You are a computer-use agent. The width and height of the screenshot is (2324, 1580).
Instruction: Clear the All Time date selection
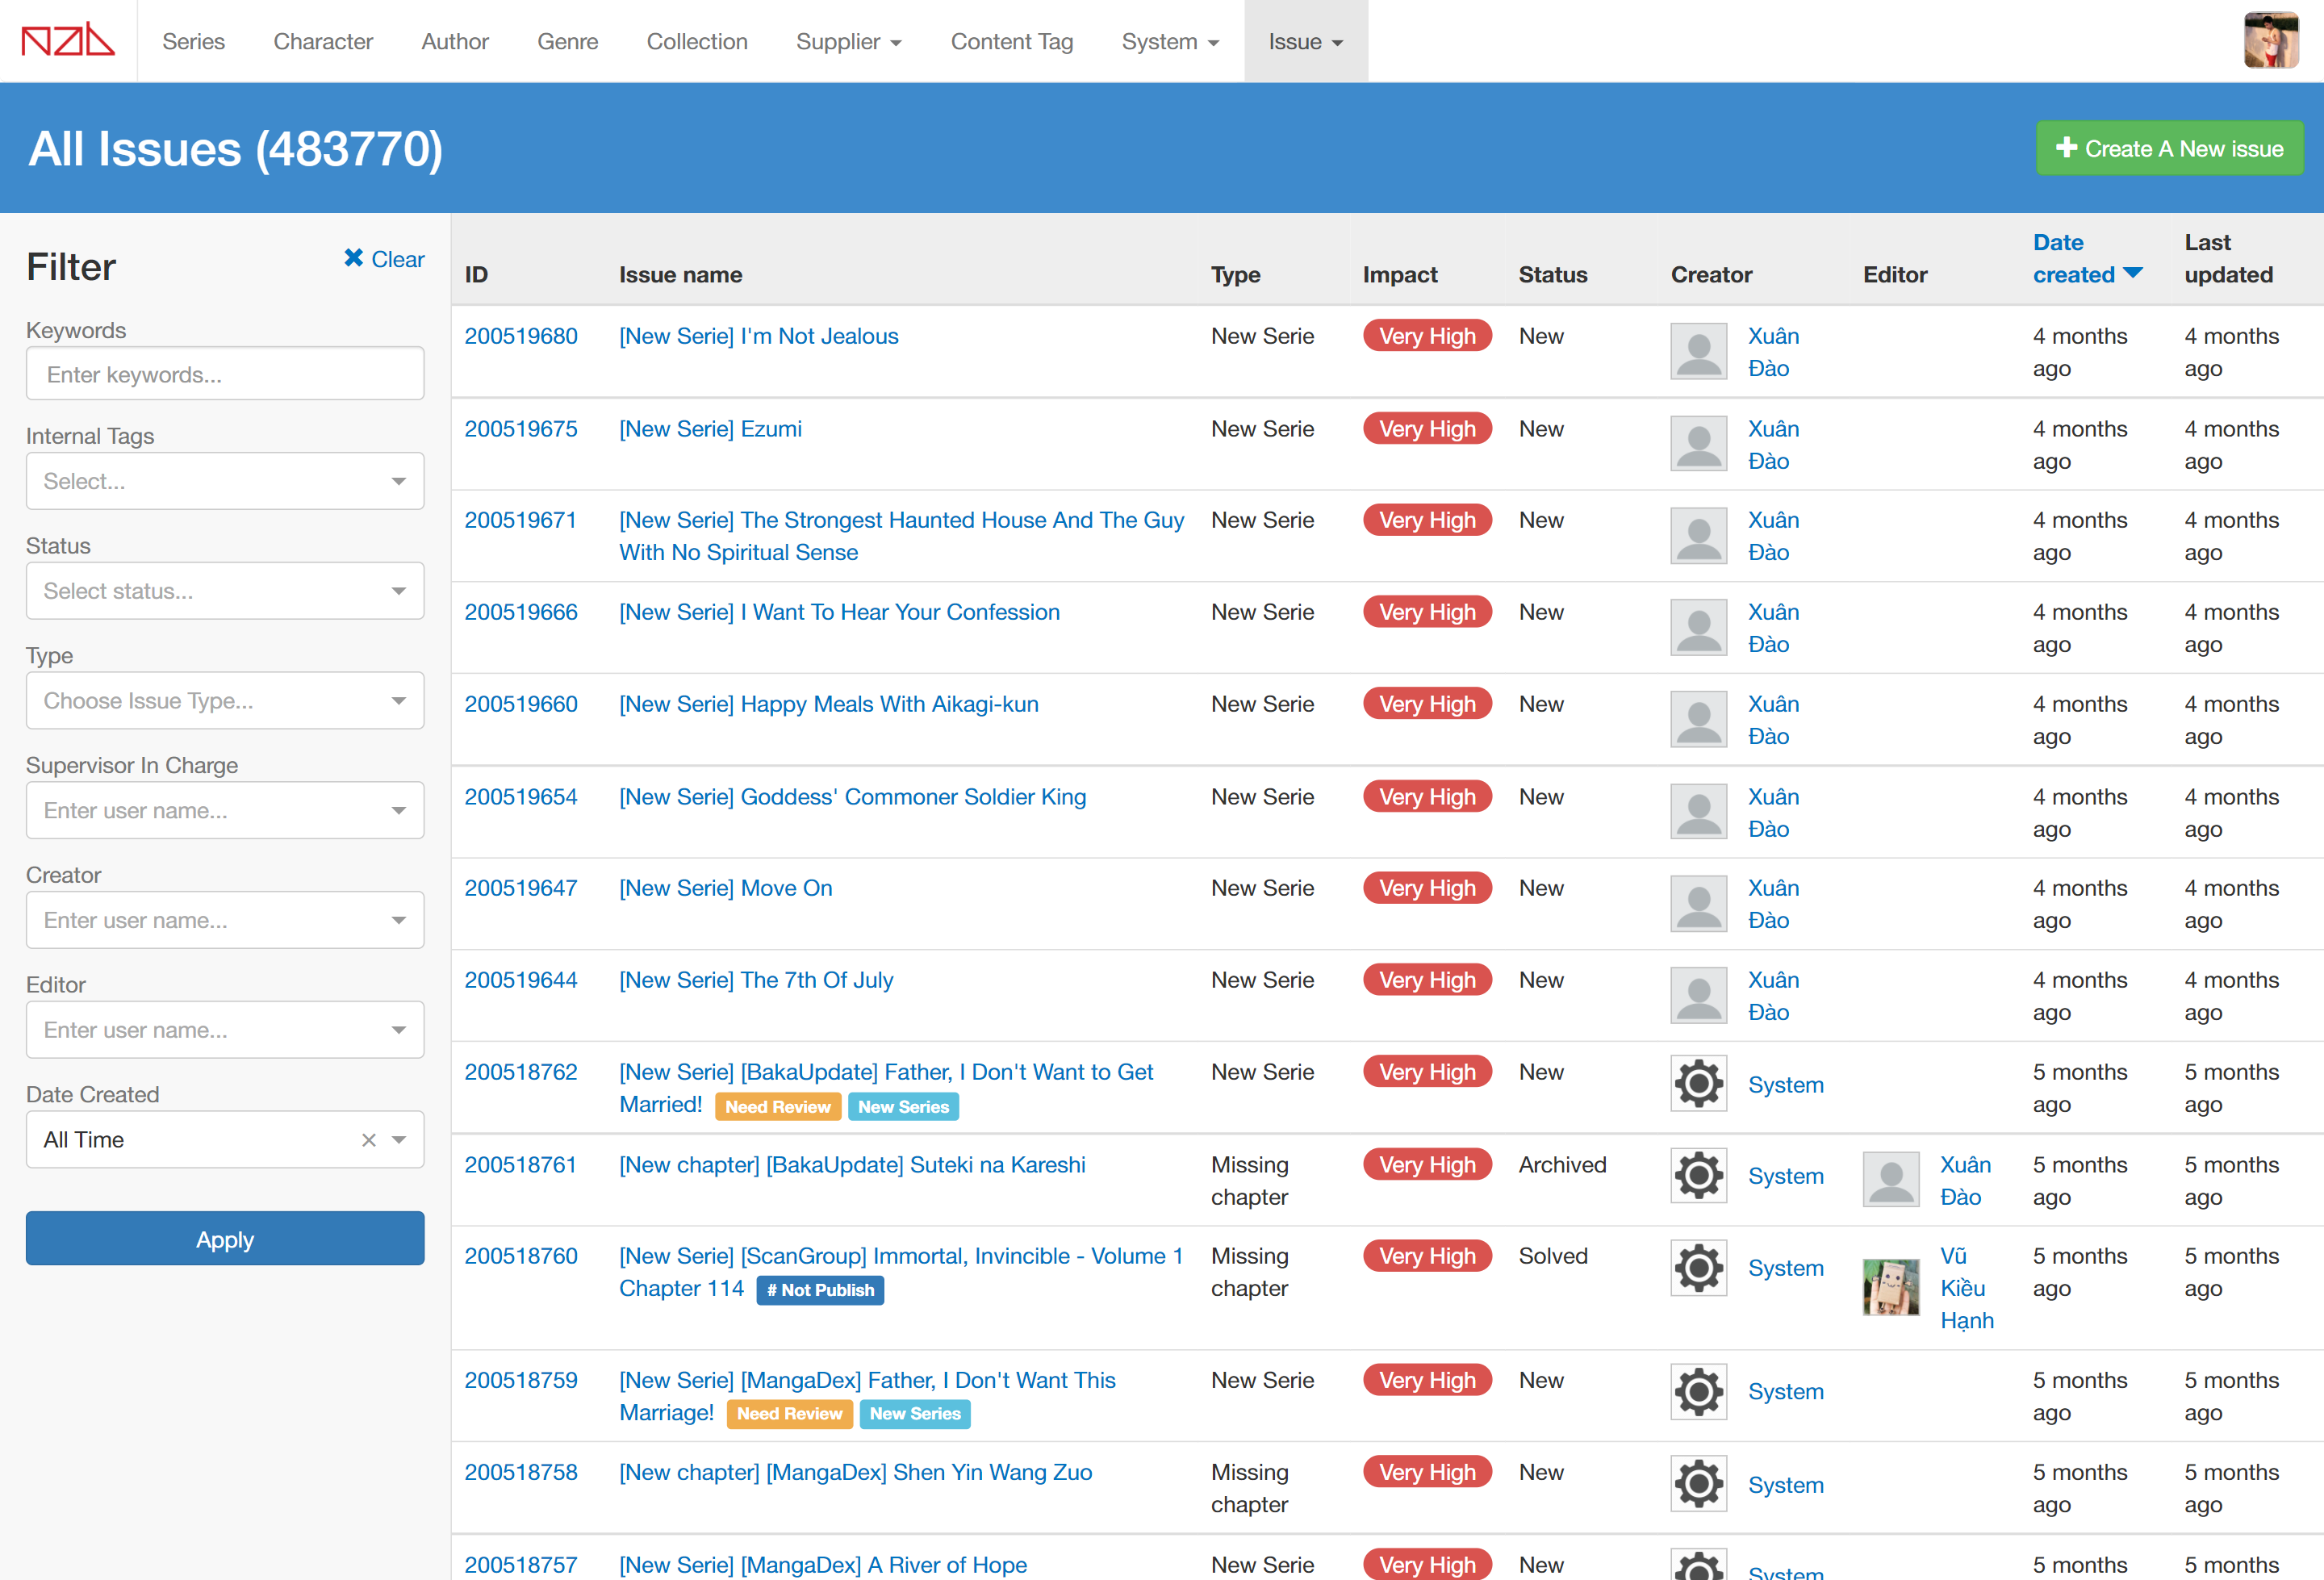click(369, 1140)
